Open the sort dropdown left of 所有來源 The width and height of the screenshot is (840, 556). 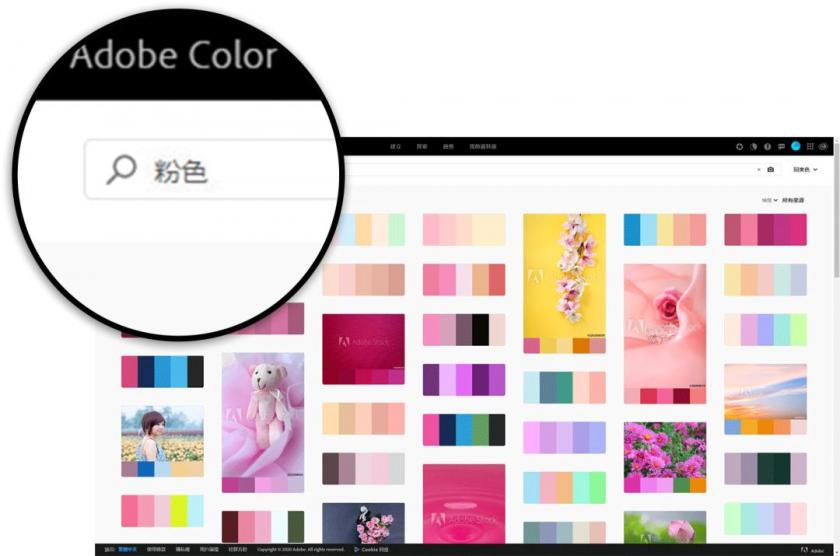[x=768, y=200]
